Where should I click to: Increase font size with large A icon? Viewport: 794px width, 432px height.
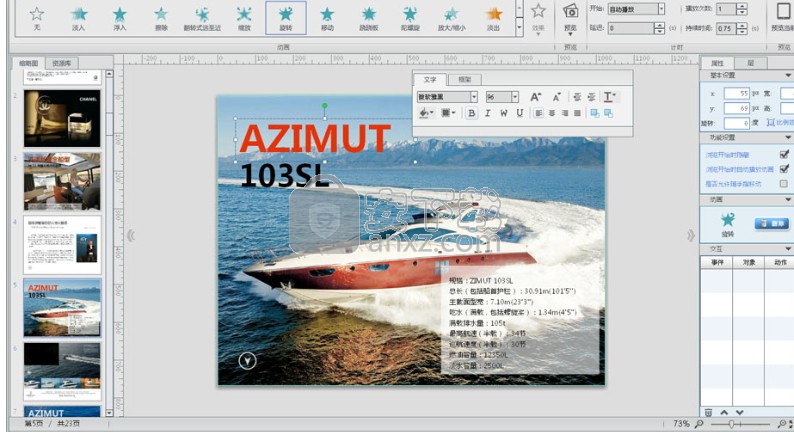click(535, 97)
